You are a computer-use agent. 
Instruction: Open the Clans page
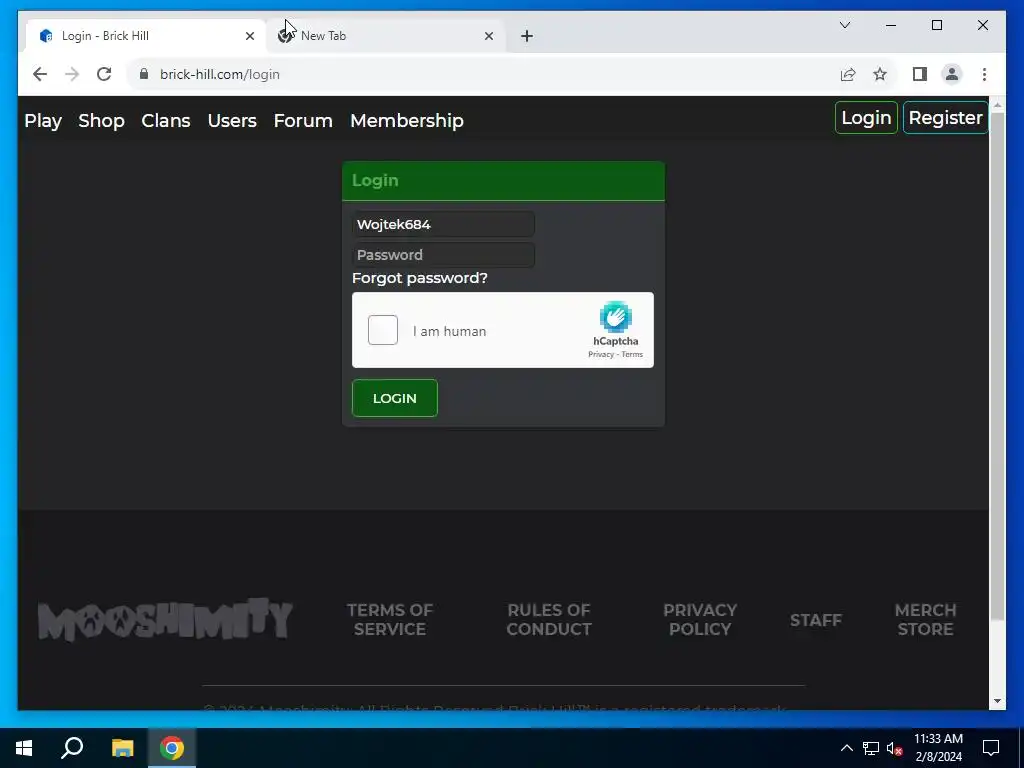166,121
